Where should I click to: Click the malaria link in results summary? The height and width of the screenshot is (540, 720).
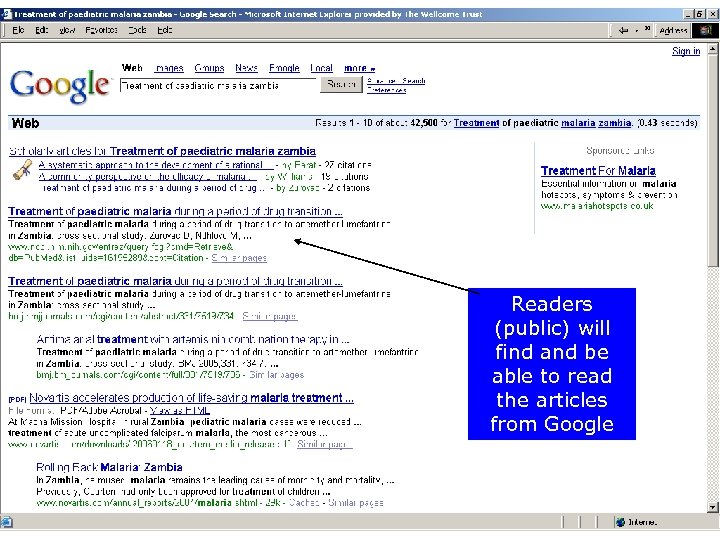point(578,123)
